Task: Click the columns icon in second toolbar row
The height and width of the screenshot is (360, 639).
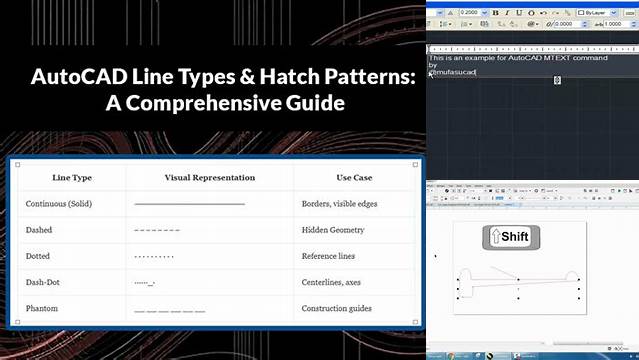Action: [446, 24]
